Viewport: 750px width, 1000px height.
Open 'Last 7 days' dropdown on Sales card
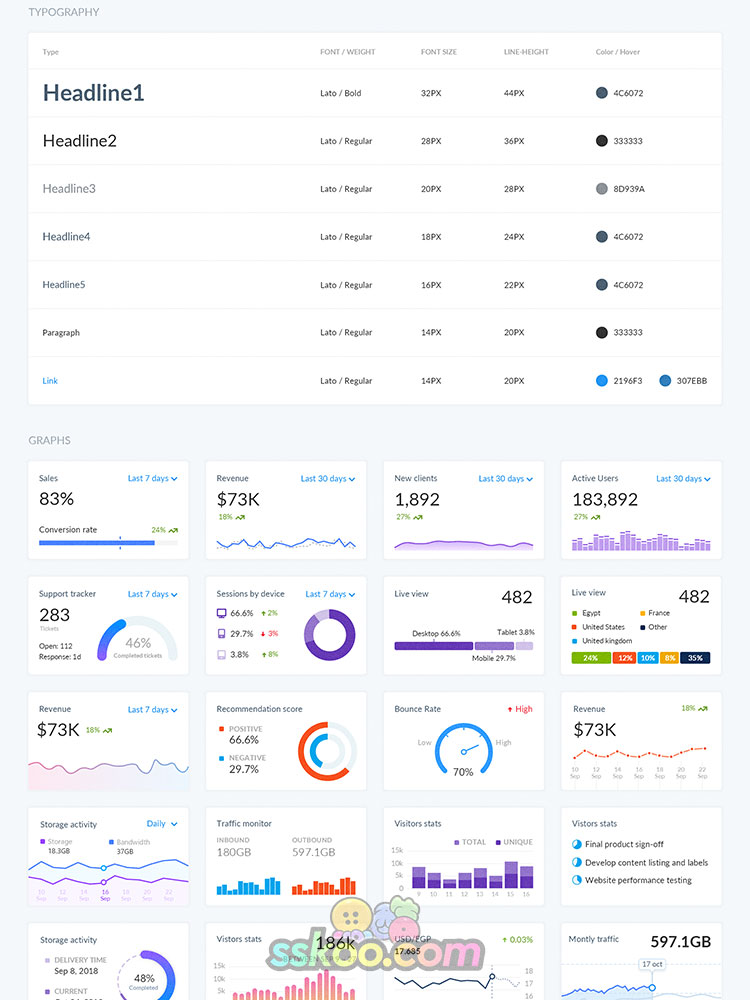tap(152, 478)
